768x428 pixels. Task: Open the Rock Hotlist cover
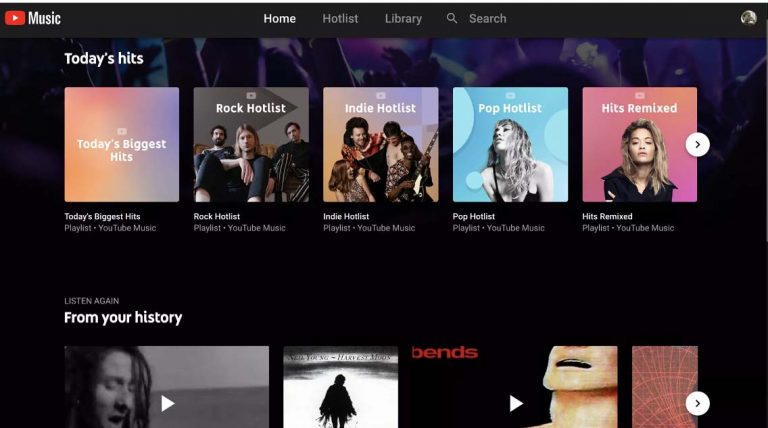pyautogui.click(x=251, y=144)
